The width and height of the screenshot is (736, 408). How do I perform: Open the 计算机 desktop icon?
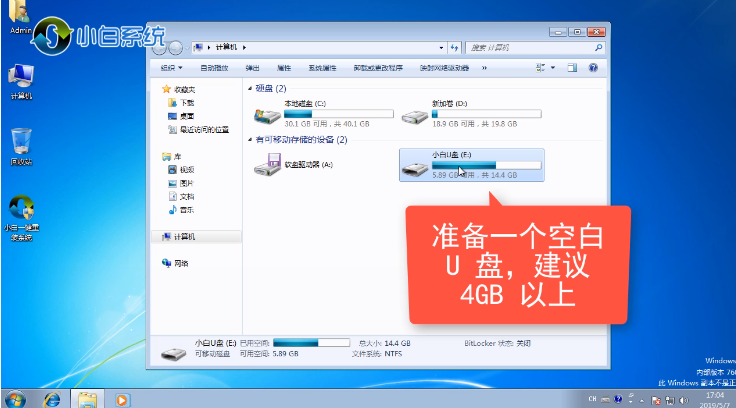tap(21, 82)
